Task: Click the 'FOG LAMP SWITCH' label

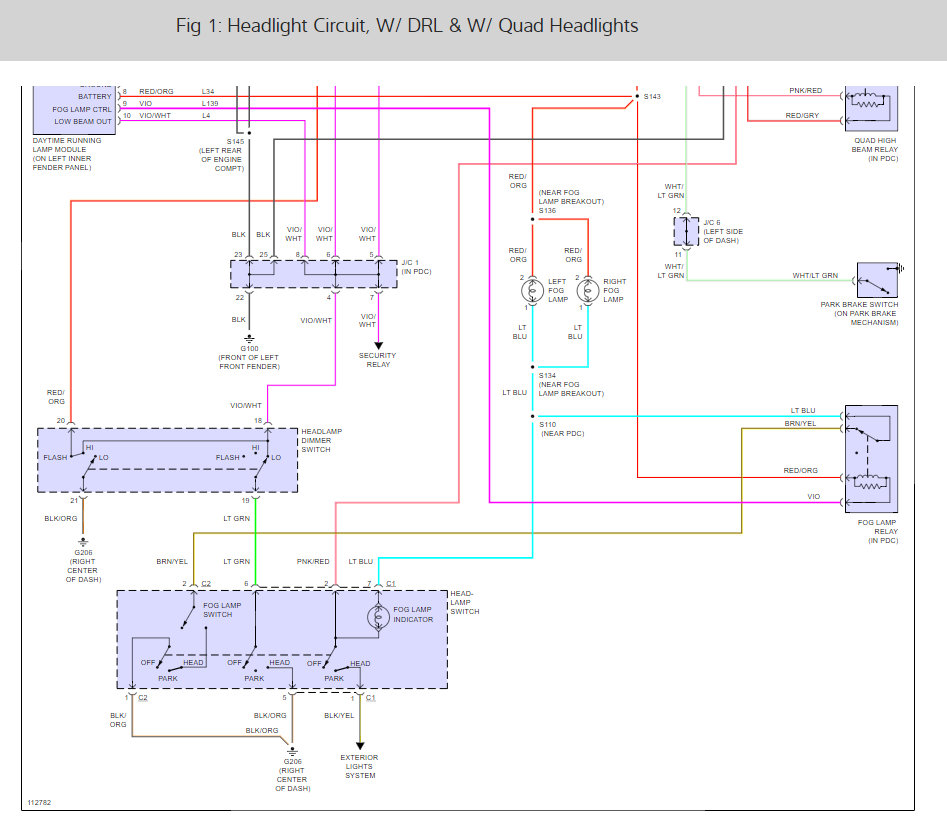Action: 222,609
